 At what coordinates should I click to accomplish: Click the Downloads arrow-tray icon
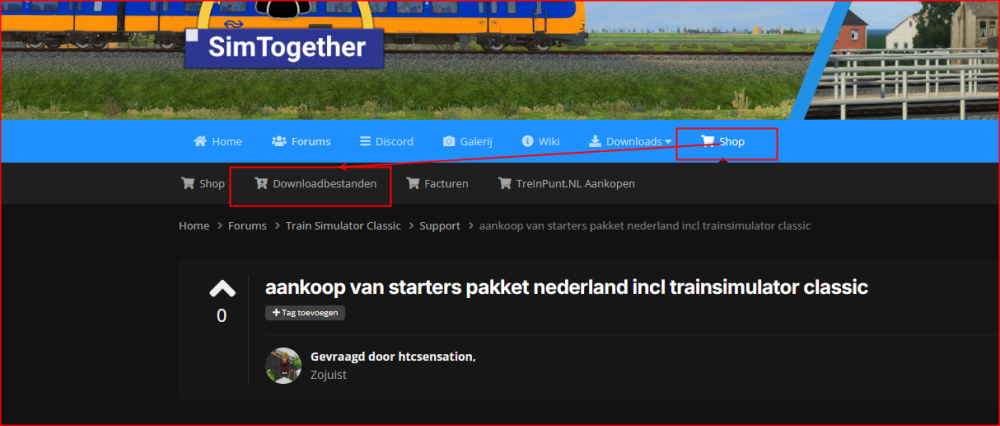tap(594, 141)
